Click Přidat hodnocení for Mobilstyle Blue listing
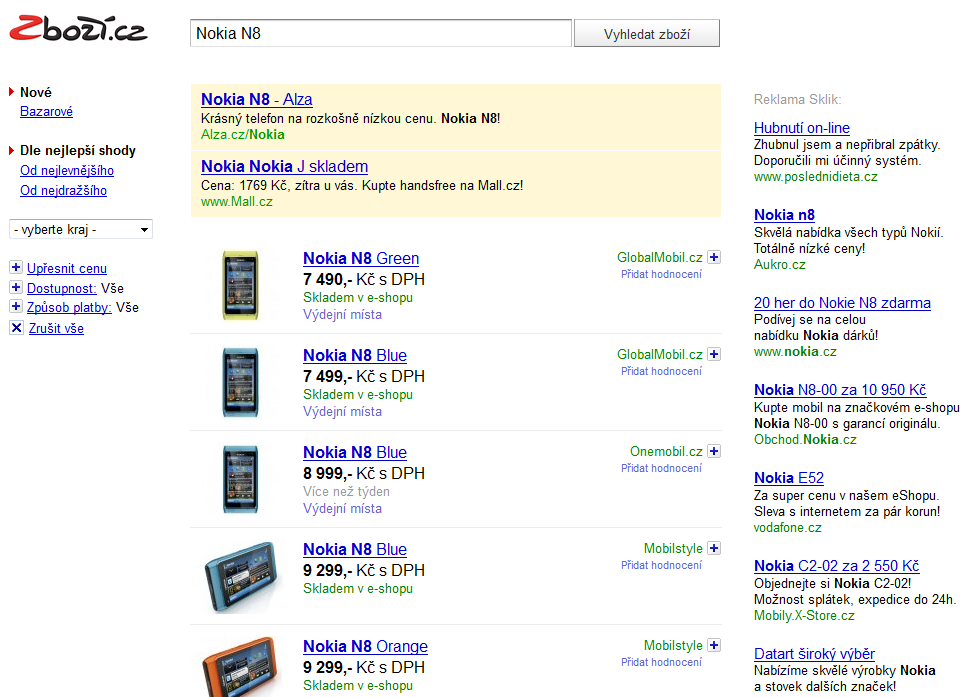The height and width of the screenshot is (697, 960). [x=661, y=565]
